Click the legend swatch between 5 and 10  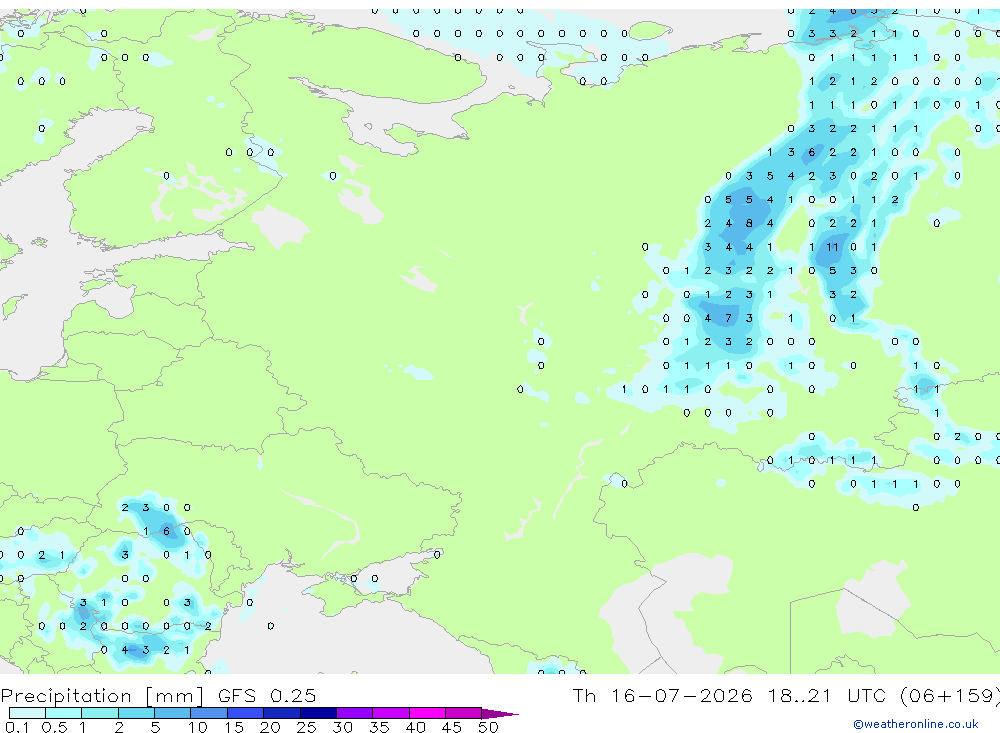173,713
